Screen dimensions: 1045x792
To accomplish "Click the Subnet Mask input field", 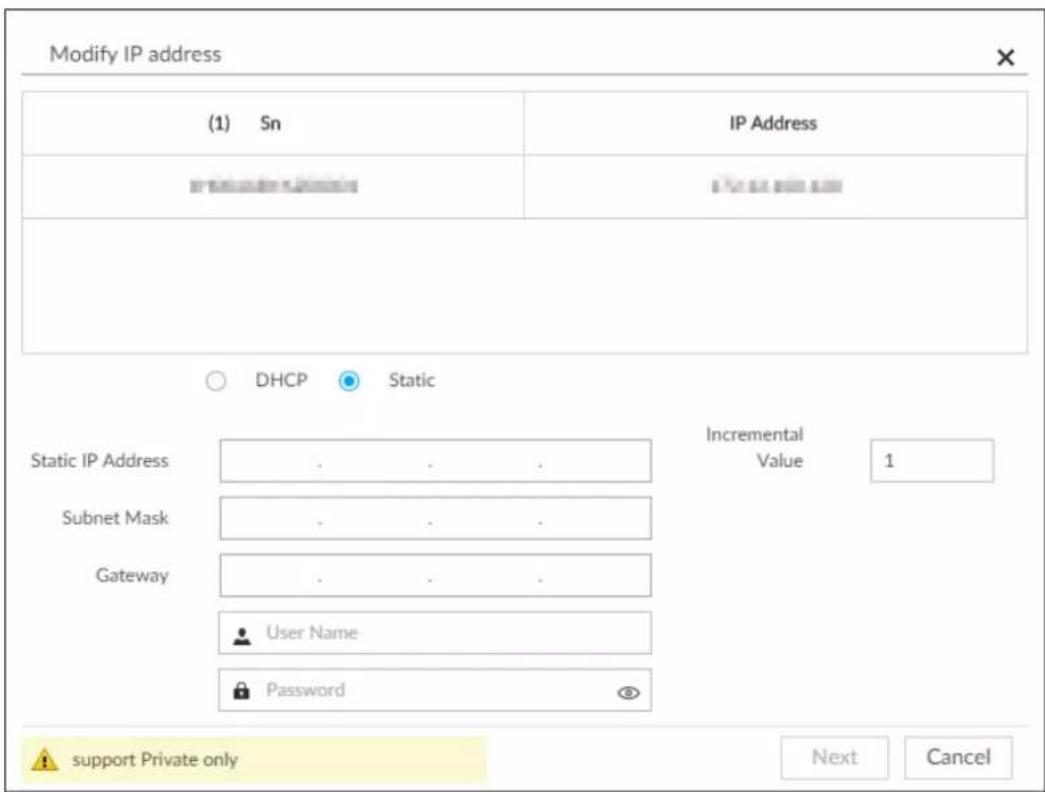I will coord(435,518).
